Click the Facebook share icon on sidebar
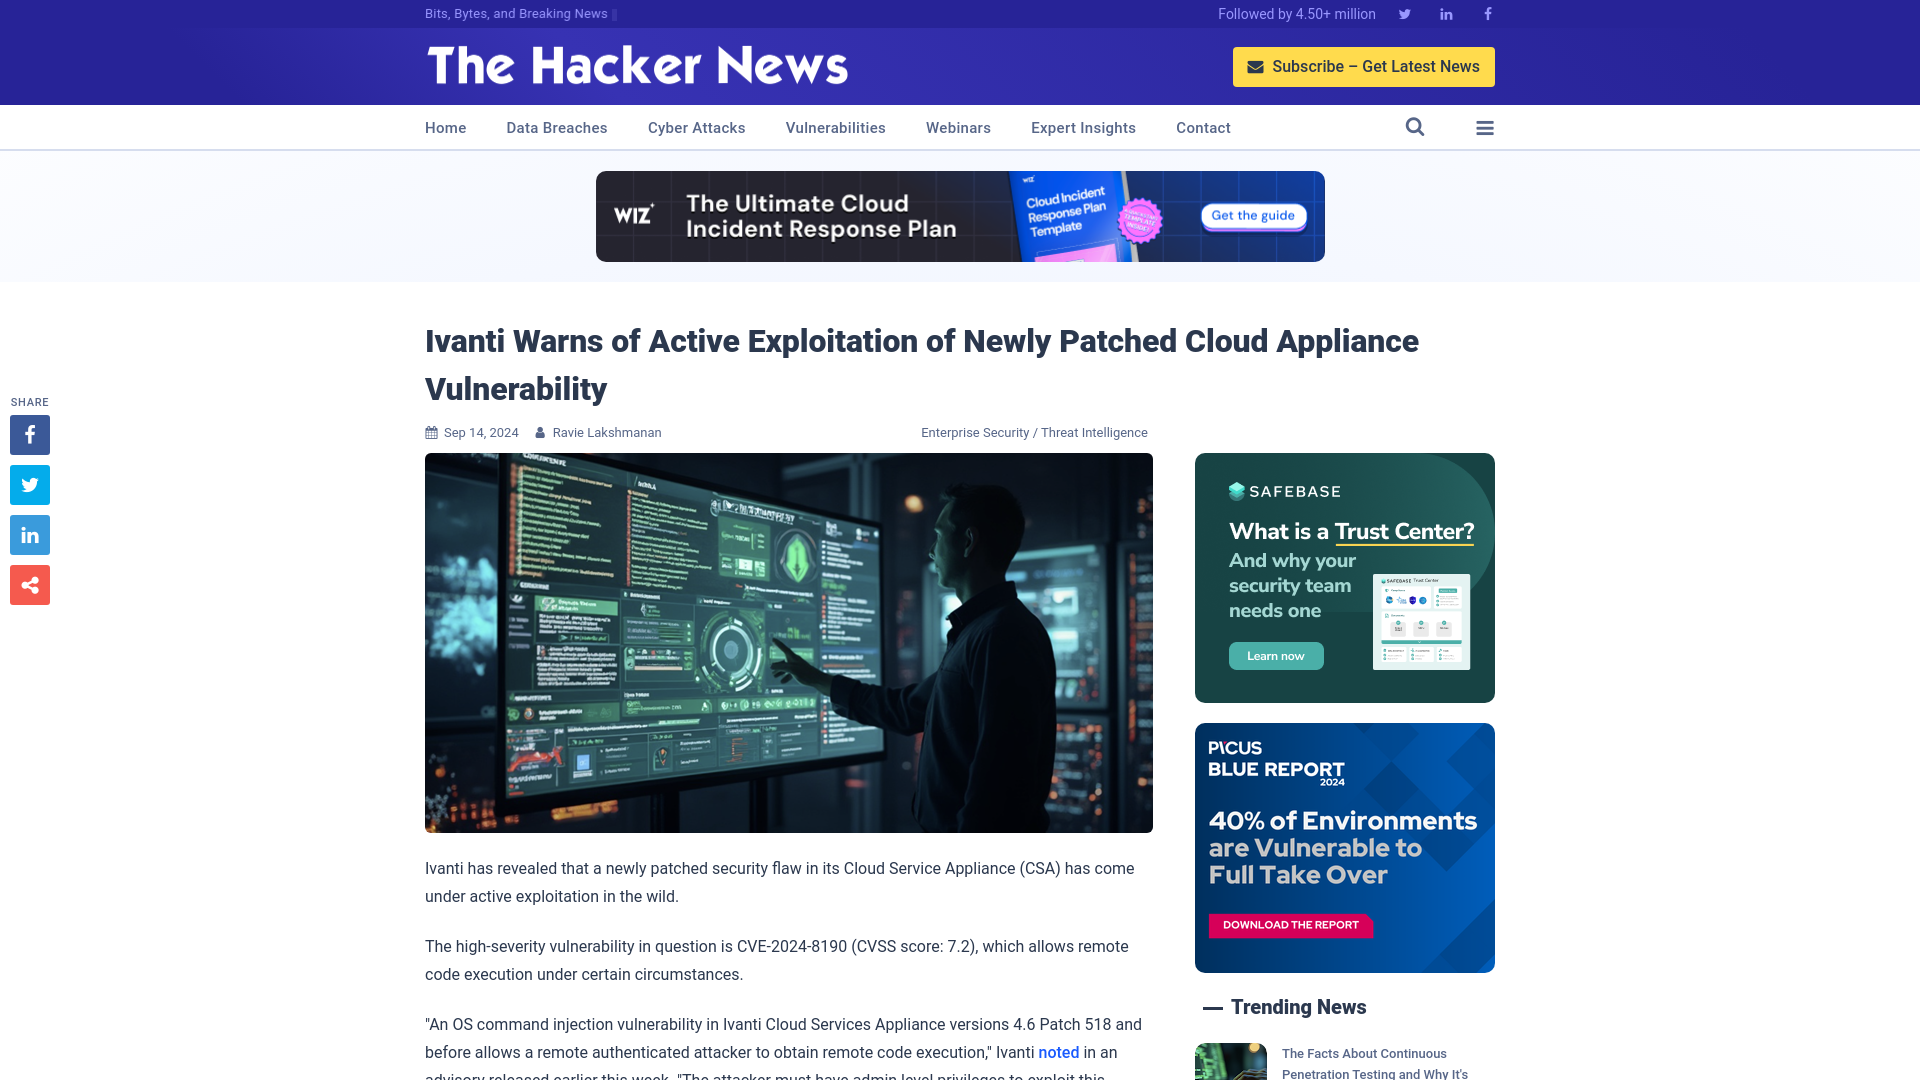1920x1080 pixels. click(x=29, y=434)
